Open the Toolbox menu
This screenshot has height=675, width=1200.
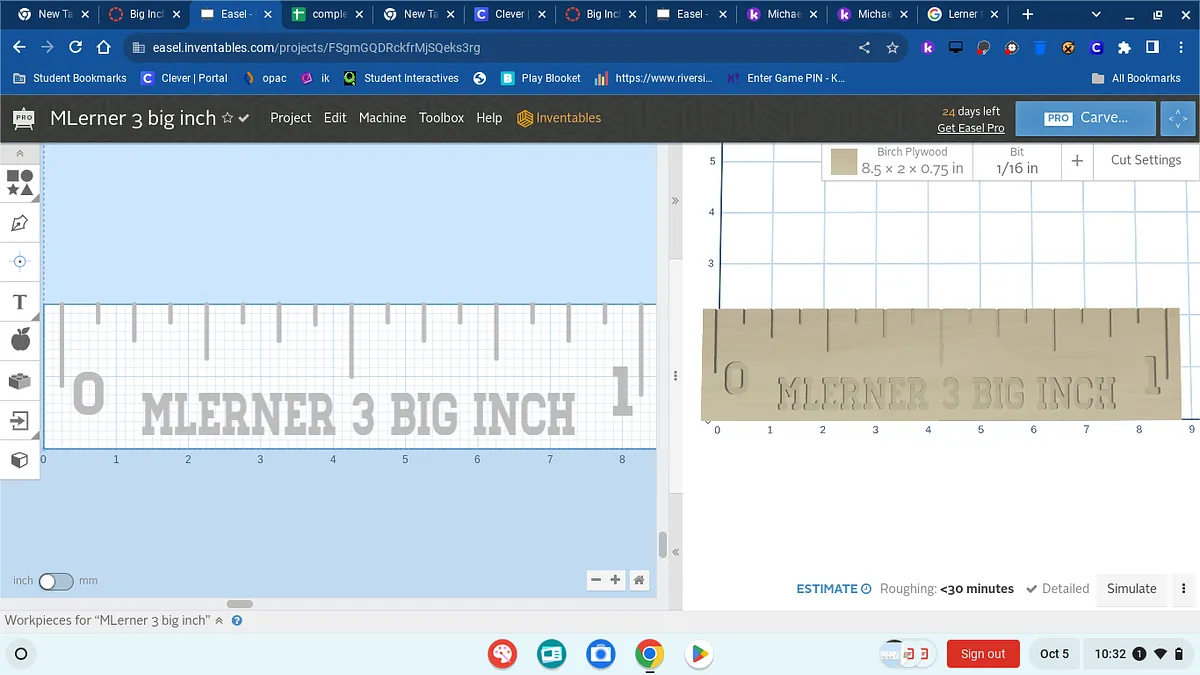tap(441, 118)
